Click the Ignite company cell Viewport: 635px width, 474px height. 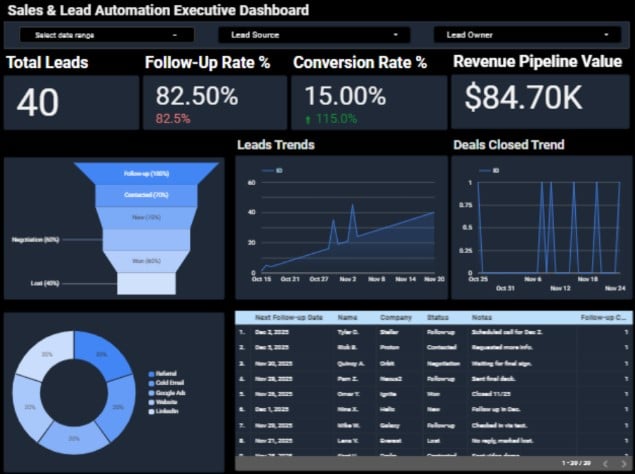[x=388, y=394]
